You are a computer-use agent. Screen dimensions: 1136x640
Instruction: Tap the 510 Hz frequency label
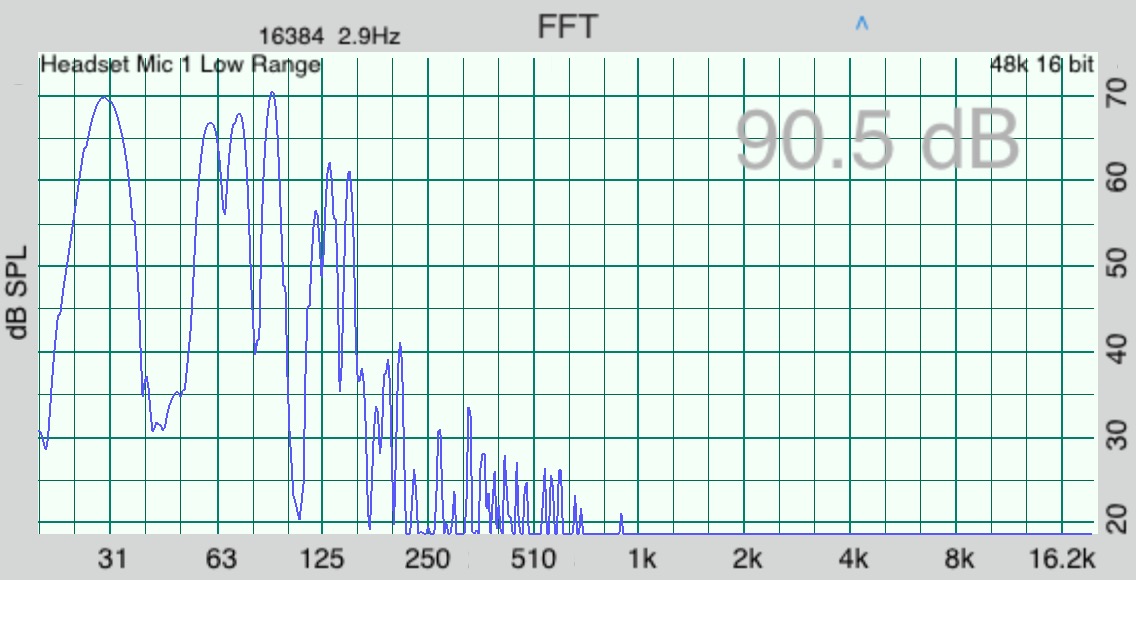coord(533,559)
